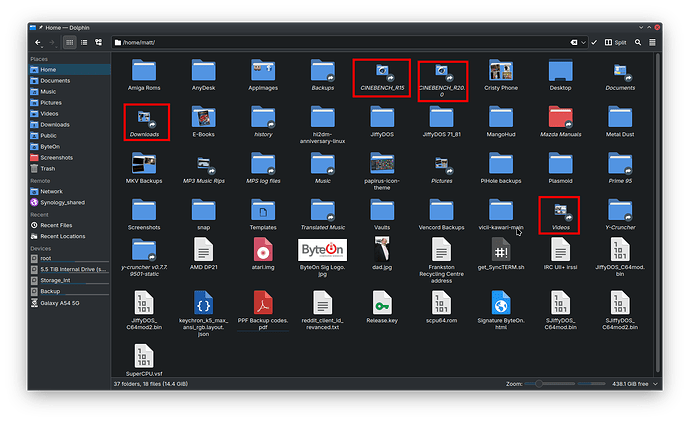Open Pictures in Places sidebar
Screen dimensions: 690x422
tap(70, 103)
